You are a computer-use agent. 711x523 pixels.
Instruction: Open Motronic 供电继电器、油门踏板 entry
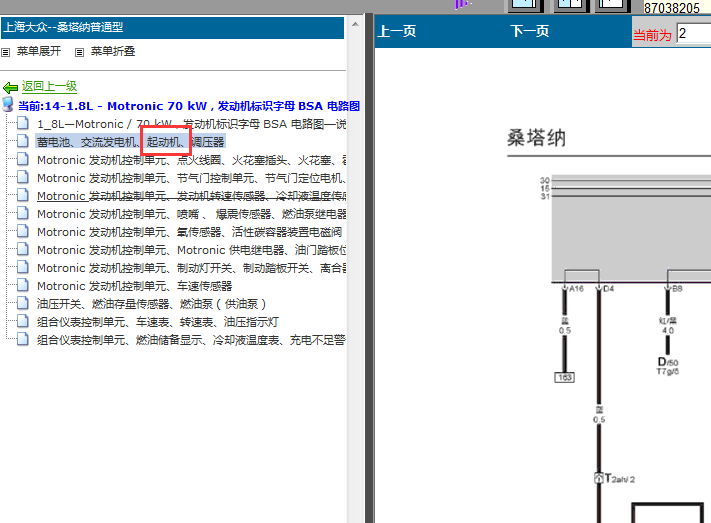tap(191, 250)
